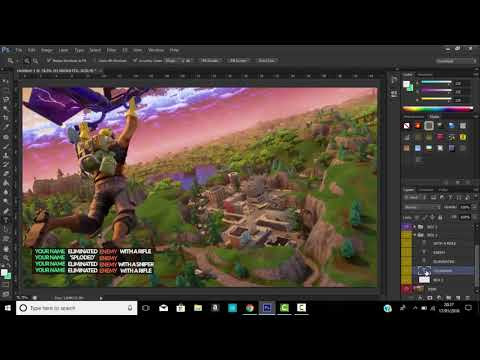Image resolution: width=480 pixels, height=360 pixels.
Task: Switch to the Channels tab
Action: (x=426, y=190)
